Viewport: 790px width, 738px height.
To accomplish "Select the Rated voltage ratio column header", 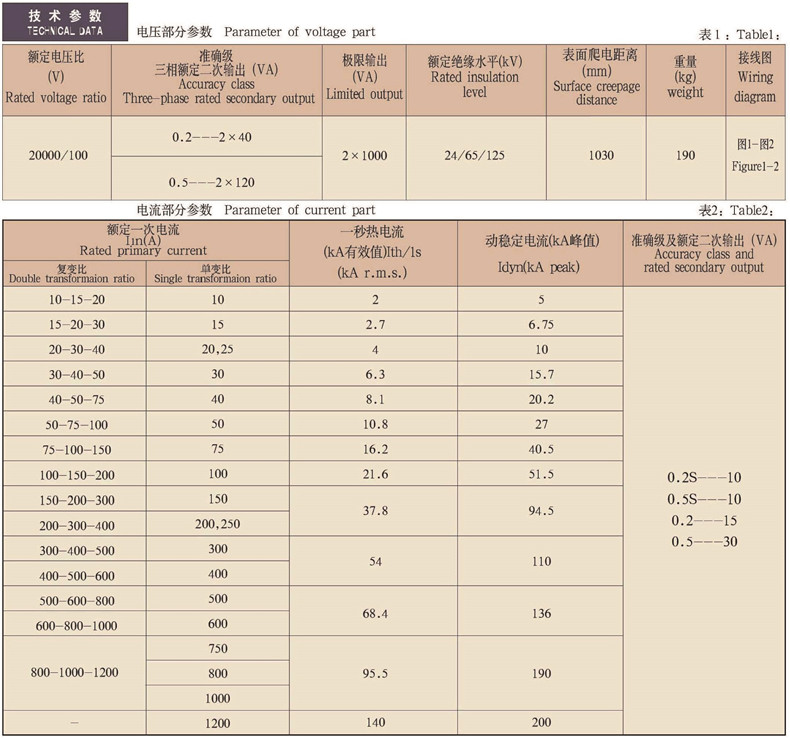I will point(57,78).
